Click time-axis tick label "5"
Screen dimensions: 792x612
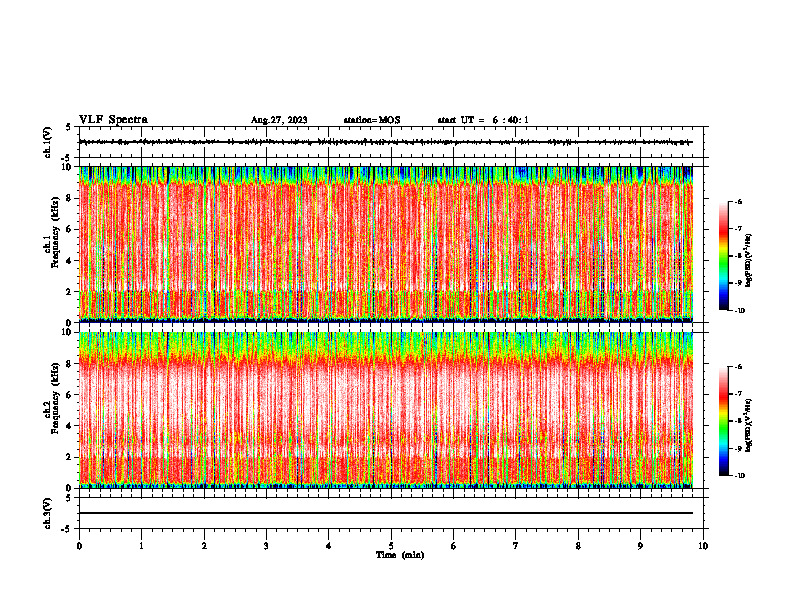[391, 546]
